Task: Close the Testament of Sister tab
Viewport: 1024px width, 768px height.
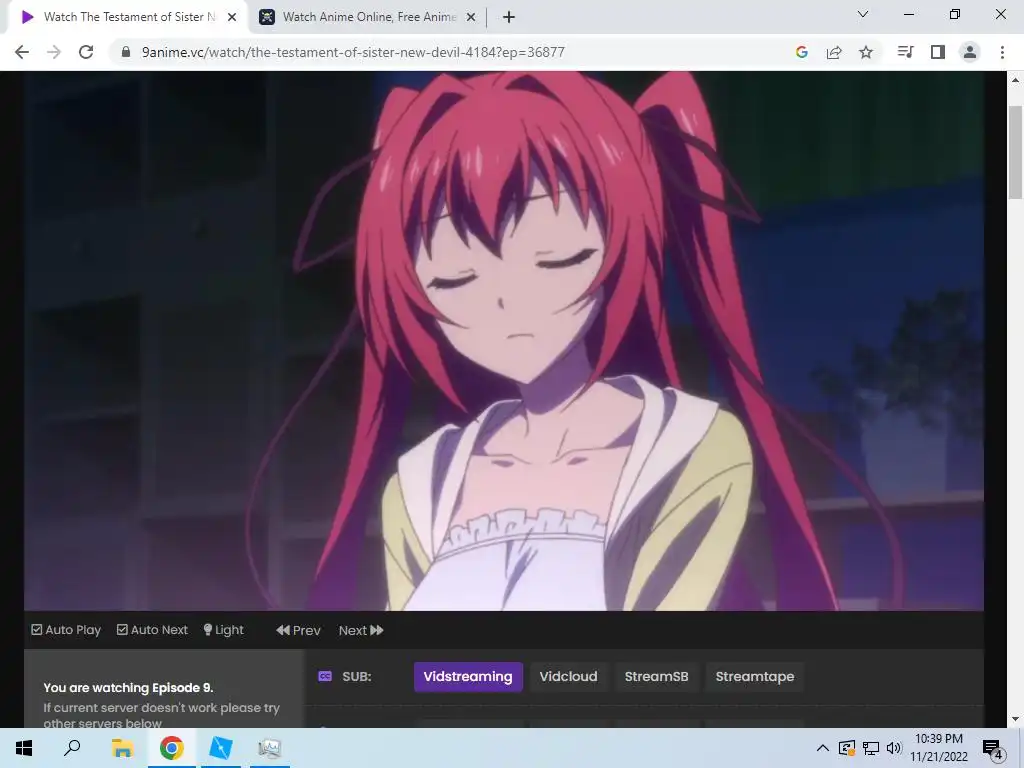Action: pos(232,17)
